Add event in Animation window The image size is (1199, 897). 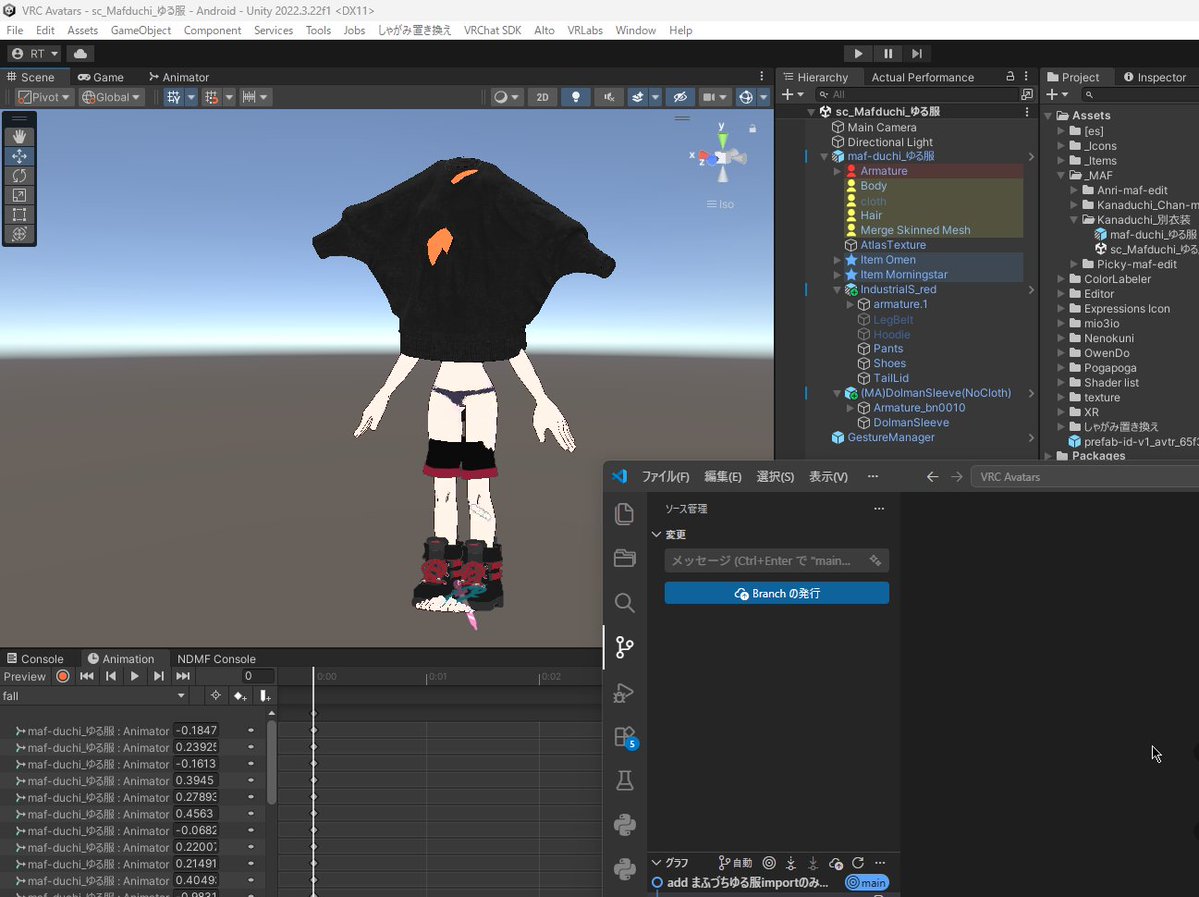click(265, 696)
